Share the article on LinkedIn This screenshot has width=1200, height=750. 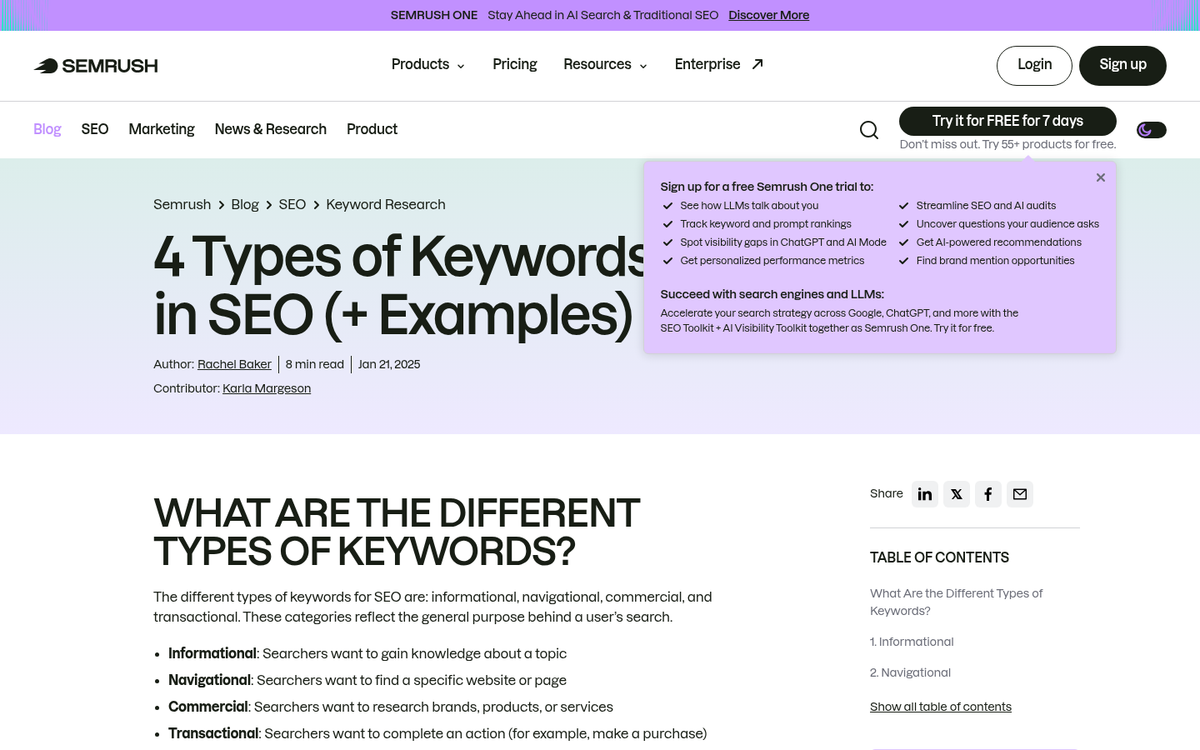coord(924,494)
